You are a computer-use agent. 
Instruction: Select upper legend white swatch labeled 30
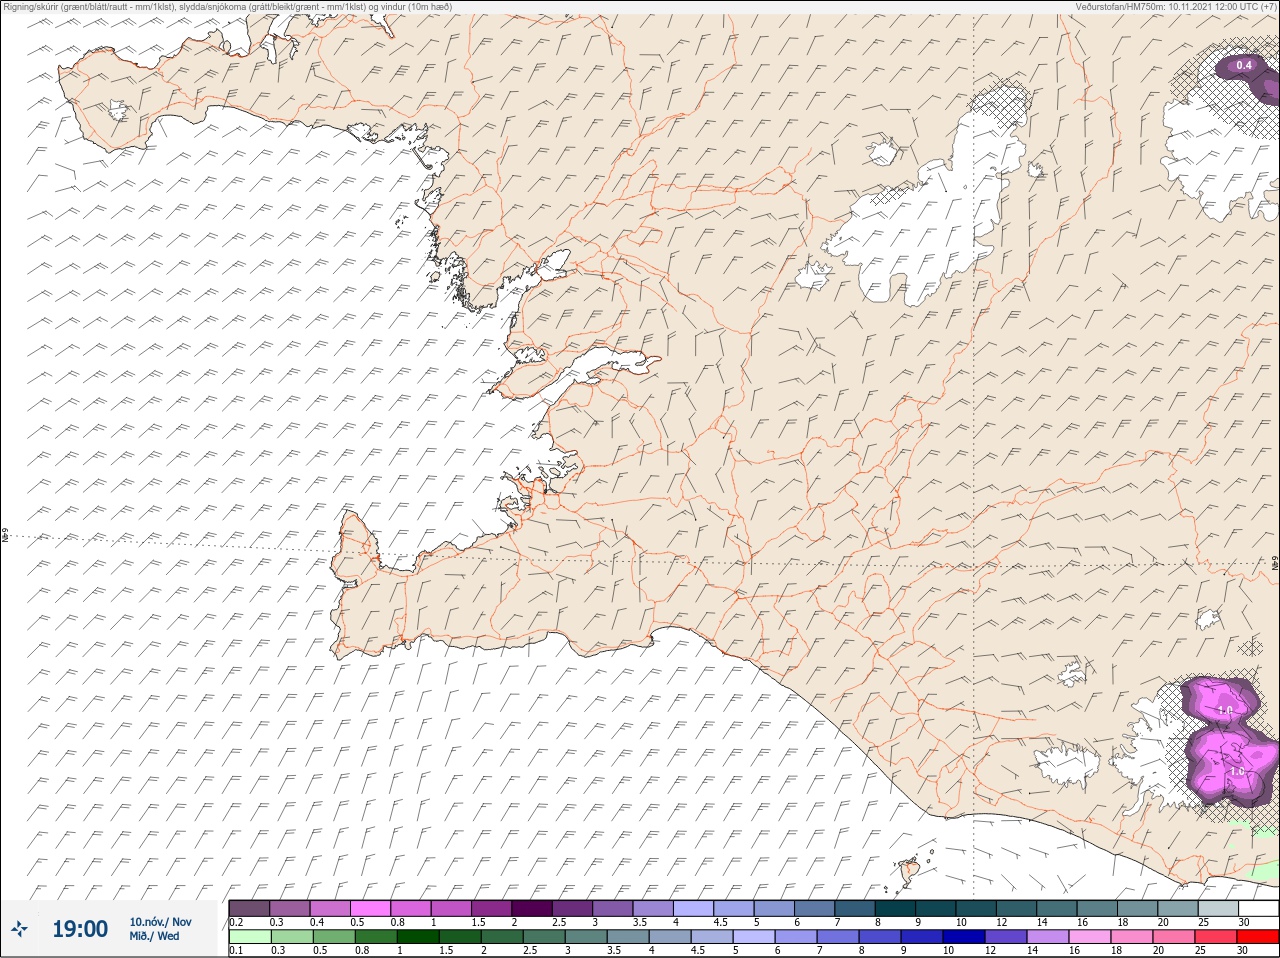pos(1258,908)
